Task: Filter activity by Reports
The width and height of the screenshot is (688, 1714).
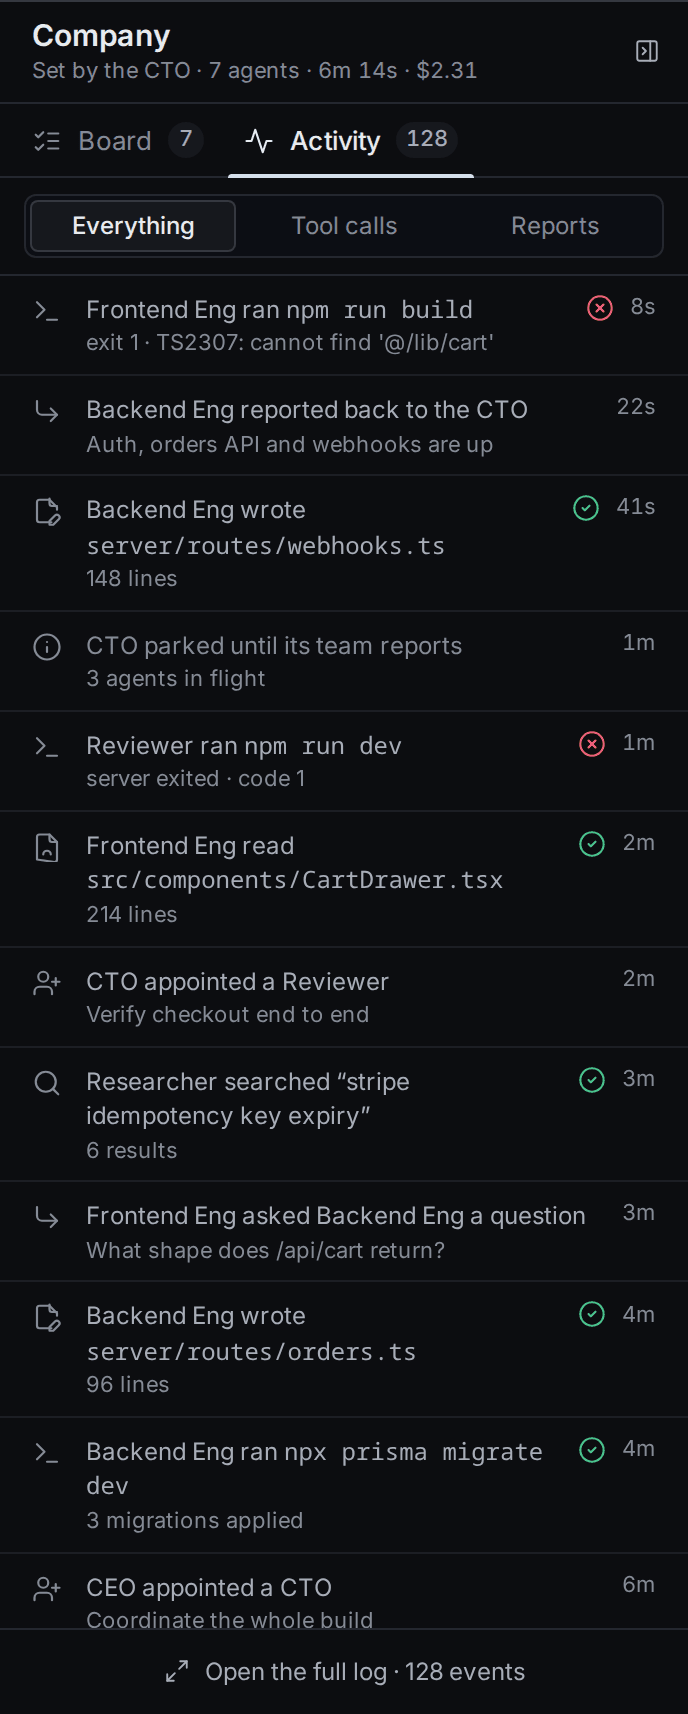Action: (555, 226)
